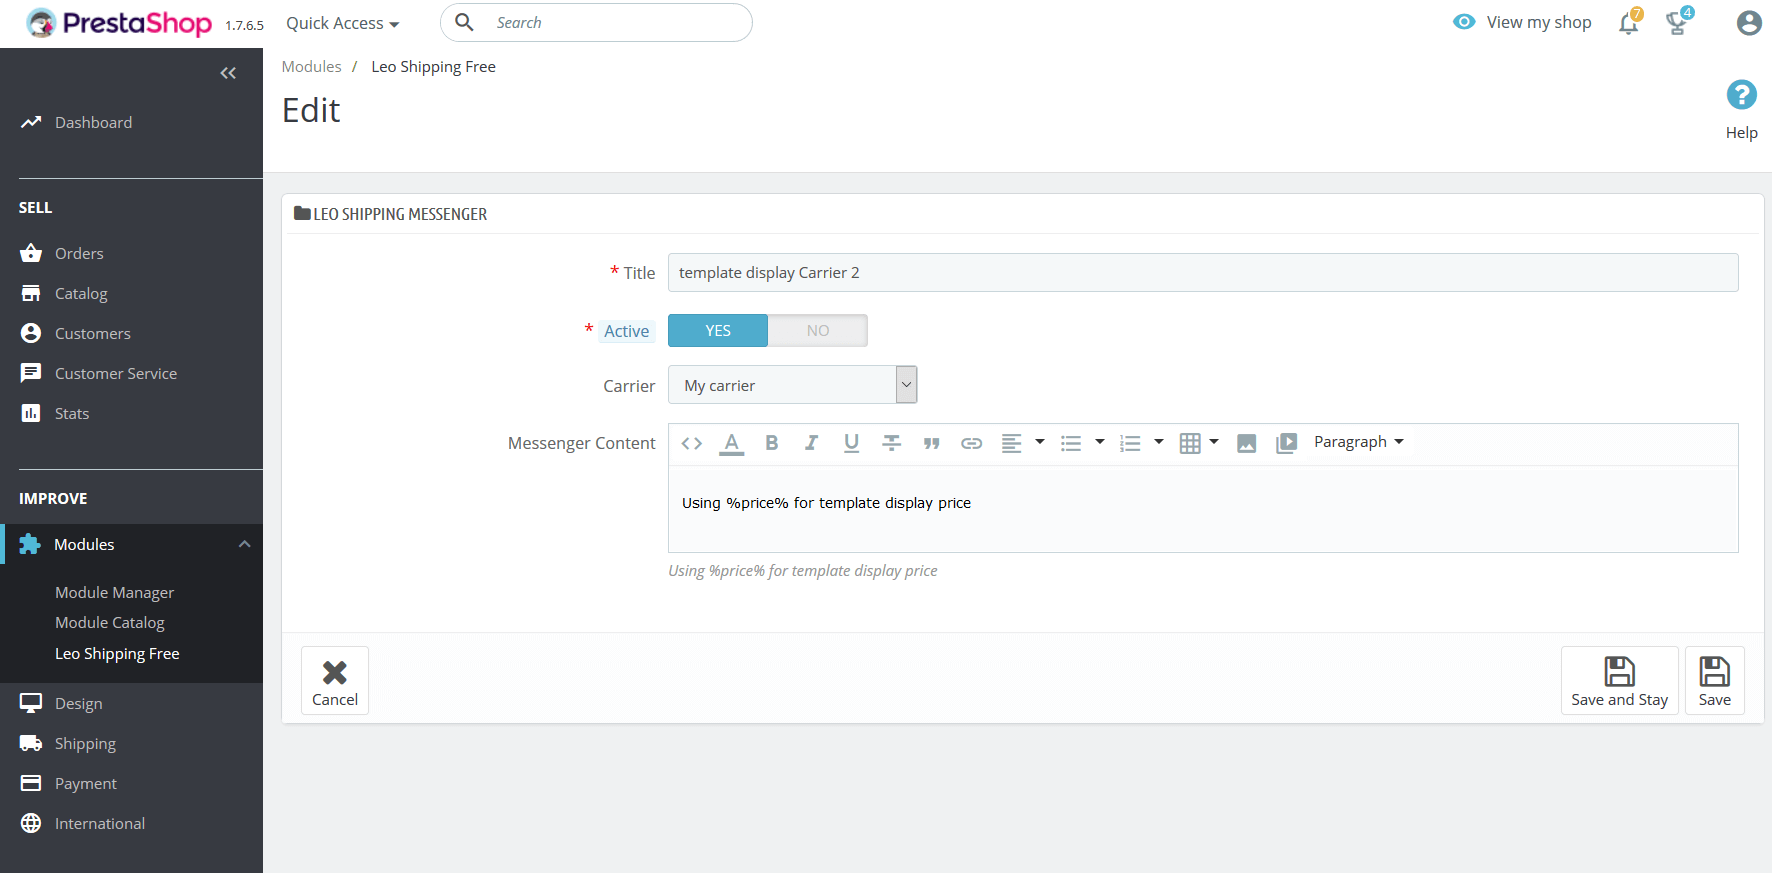Insert image using the editor image icon
The image size is (1772, 873).
(1246, 443)
